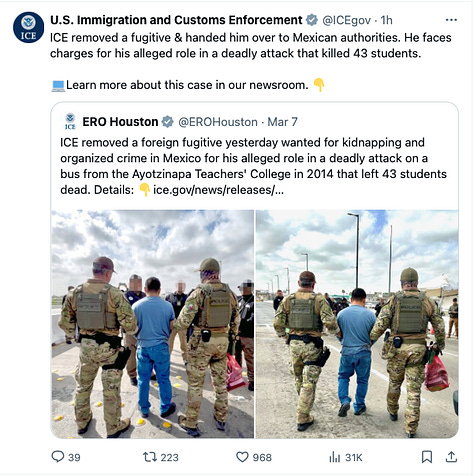The image size is (474, 476).
Task: Open right photo of escorted man walking
Action: pyautogui.click(x=357, y=324)
